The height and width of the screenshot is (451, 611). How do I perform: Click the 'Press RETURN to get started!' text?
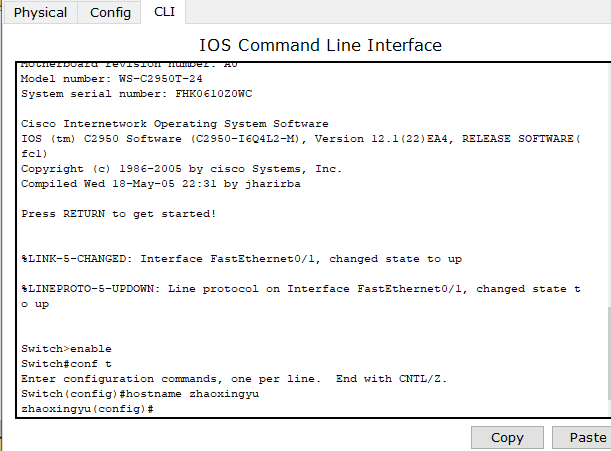pos(118,214)
